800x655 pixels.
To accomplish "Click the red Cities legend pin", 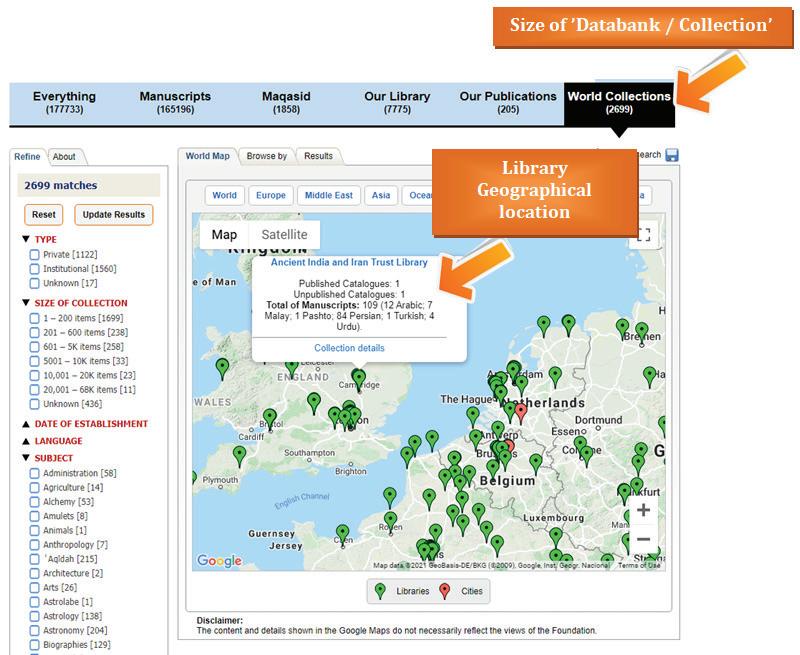I will [x=445, y=591].
